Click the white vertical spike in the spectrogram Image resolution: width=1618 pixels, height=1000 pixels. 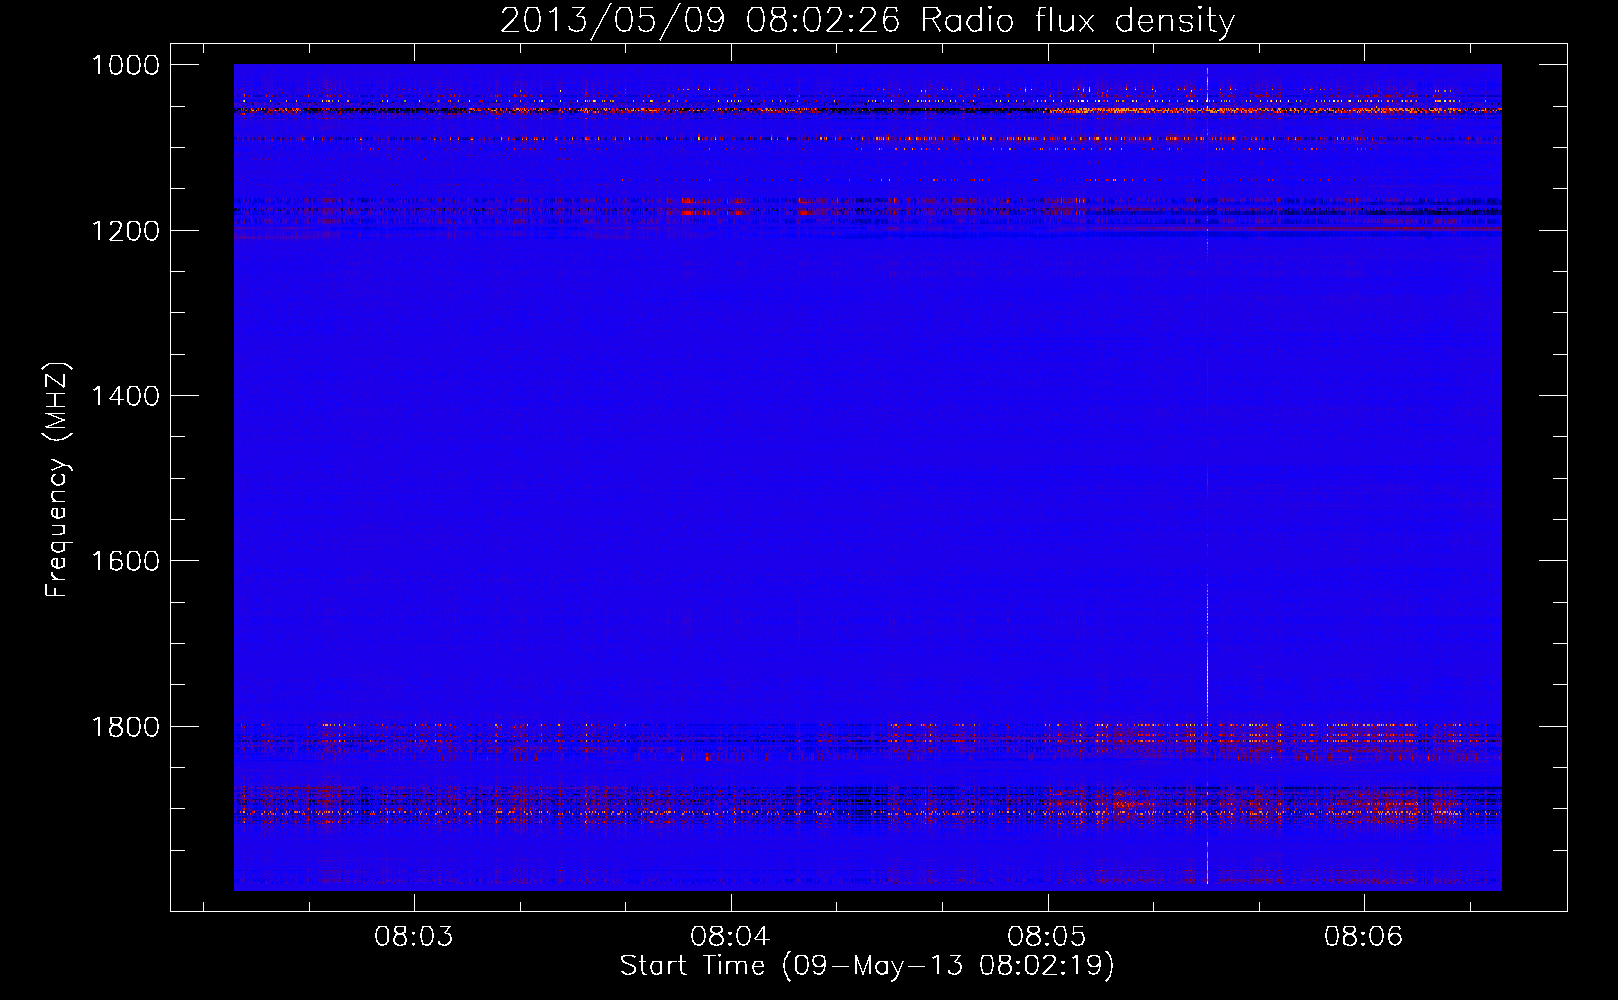tap(1207, 476)
